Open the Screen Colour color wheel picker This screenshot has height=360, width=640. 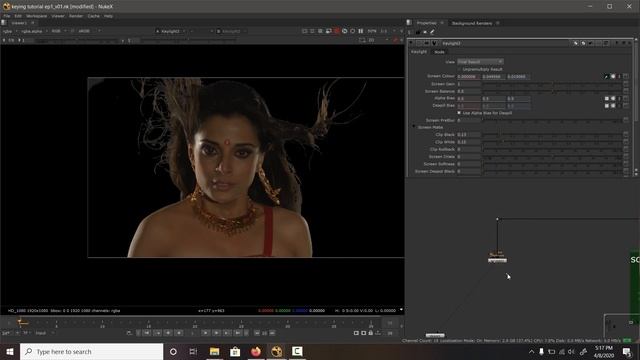pos(613,76)
